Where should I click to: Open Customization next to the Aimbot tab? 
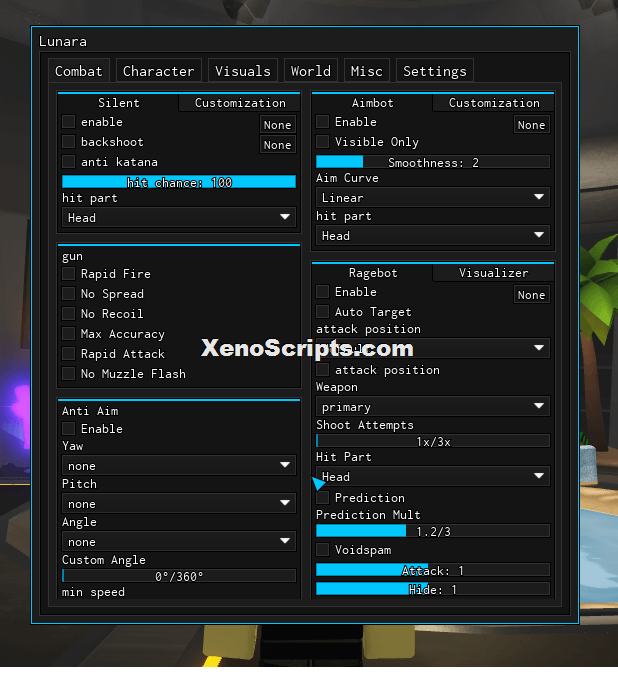[x=494, y=103]
